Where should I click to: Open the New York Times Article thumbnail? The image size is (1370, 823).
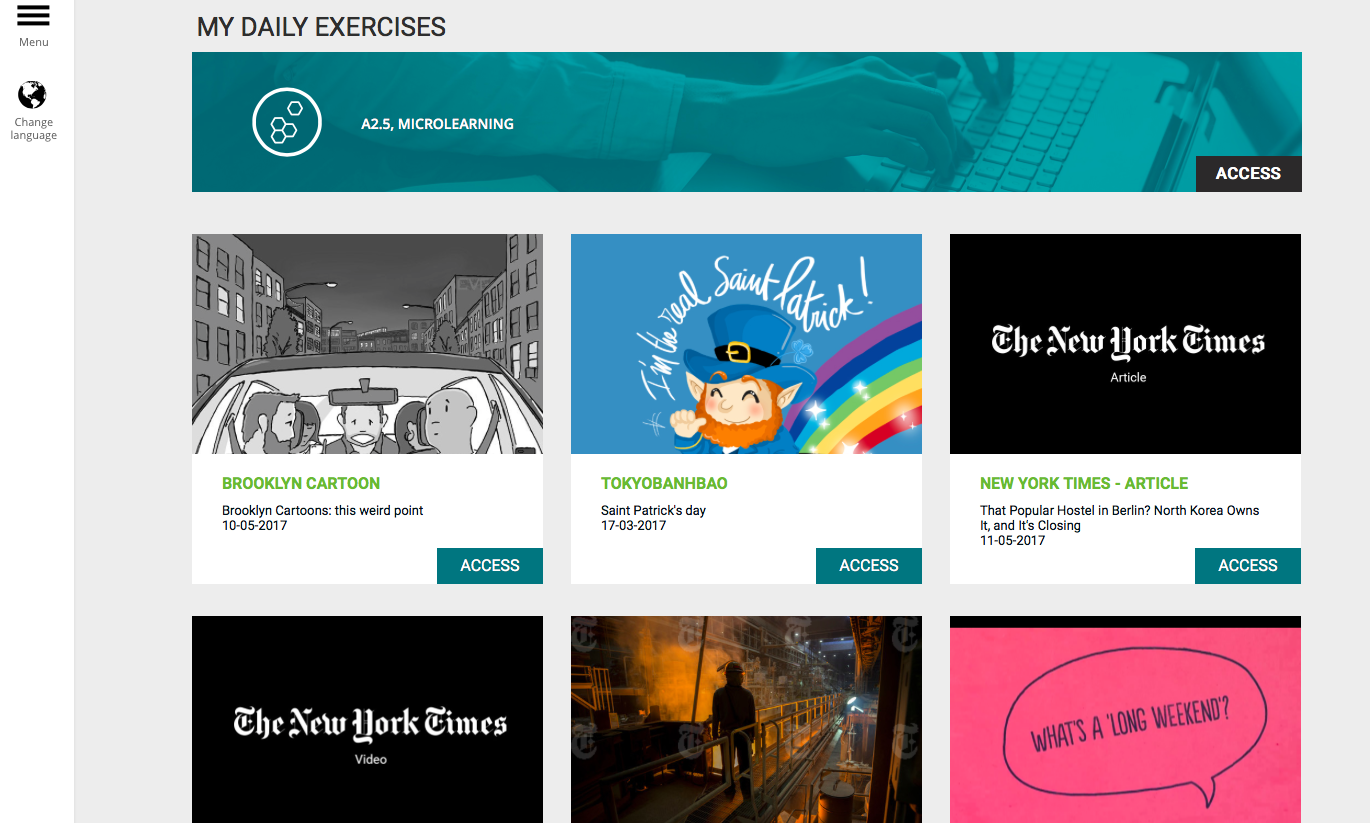point(1125,344)
